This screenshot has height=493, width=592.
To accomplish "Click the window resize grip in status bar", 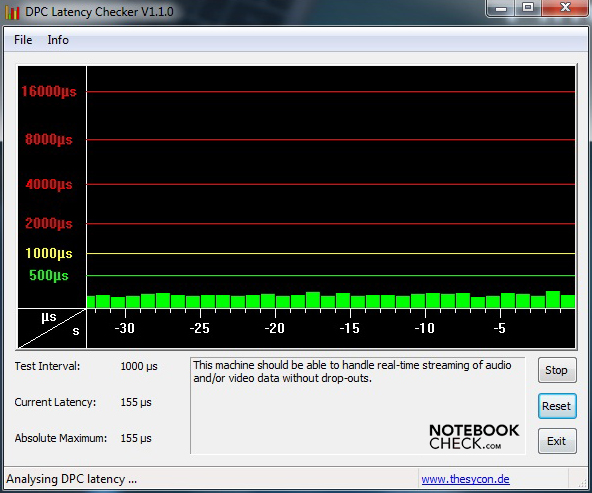I will (583, 483).
